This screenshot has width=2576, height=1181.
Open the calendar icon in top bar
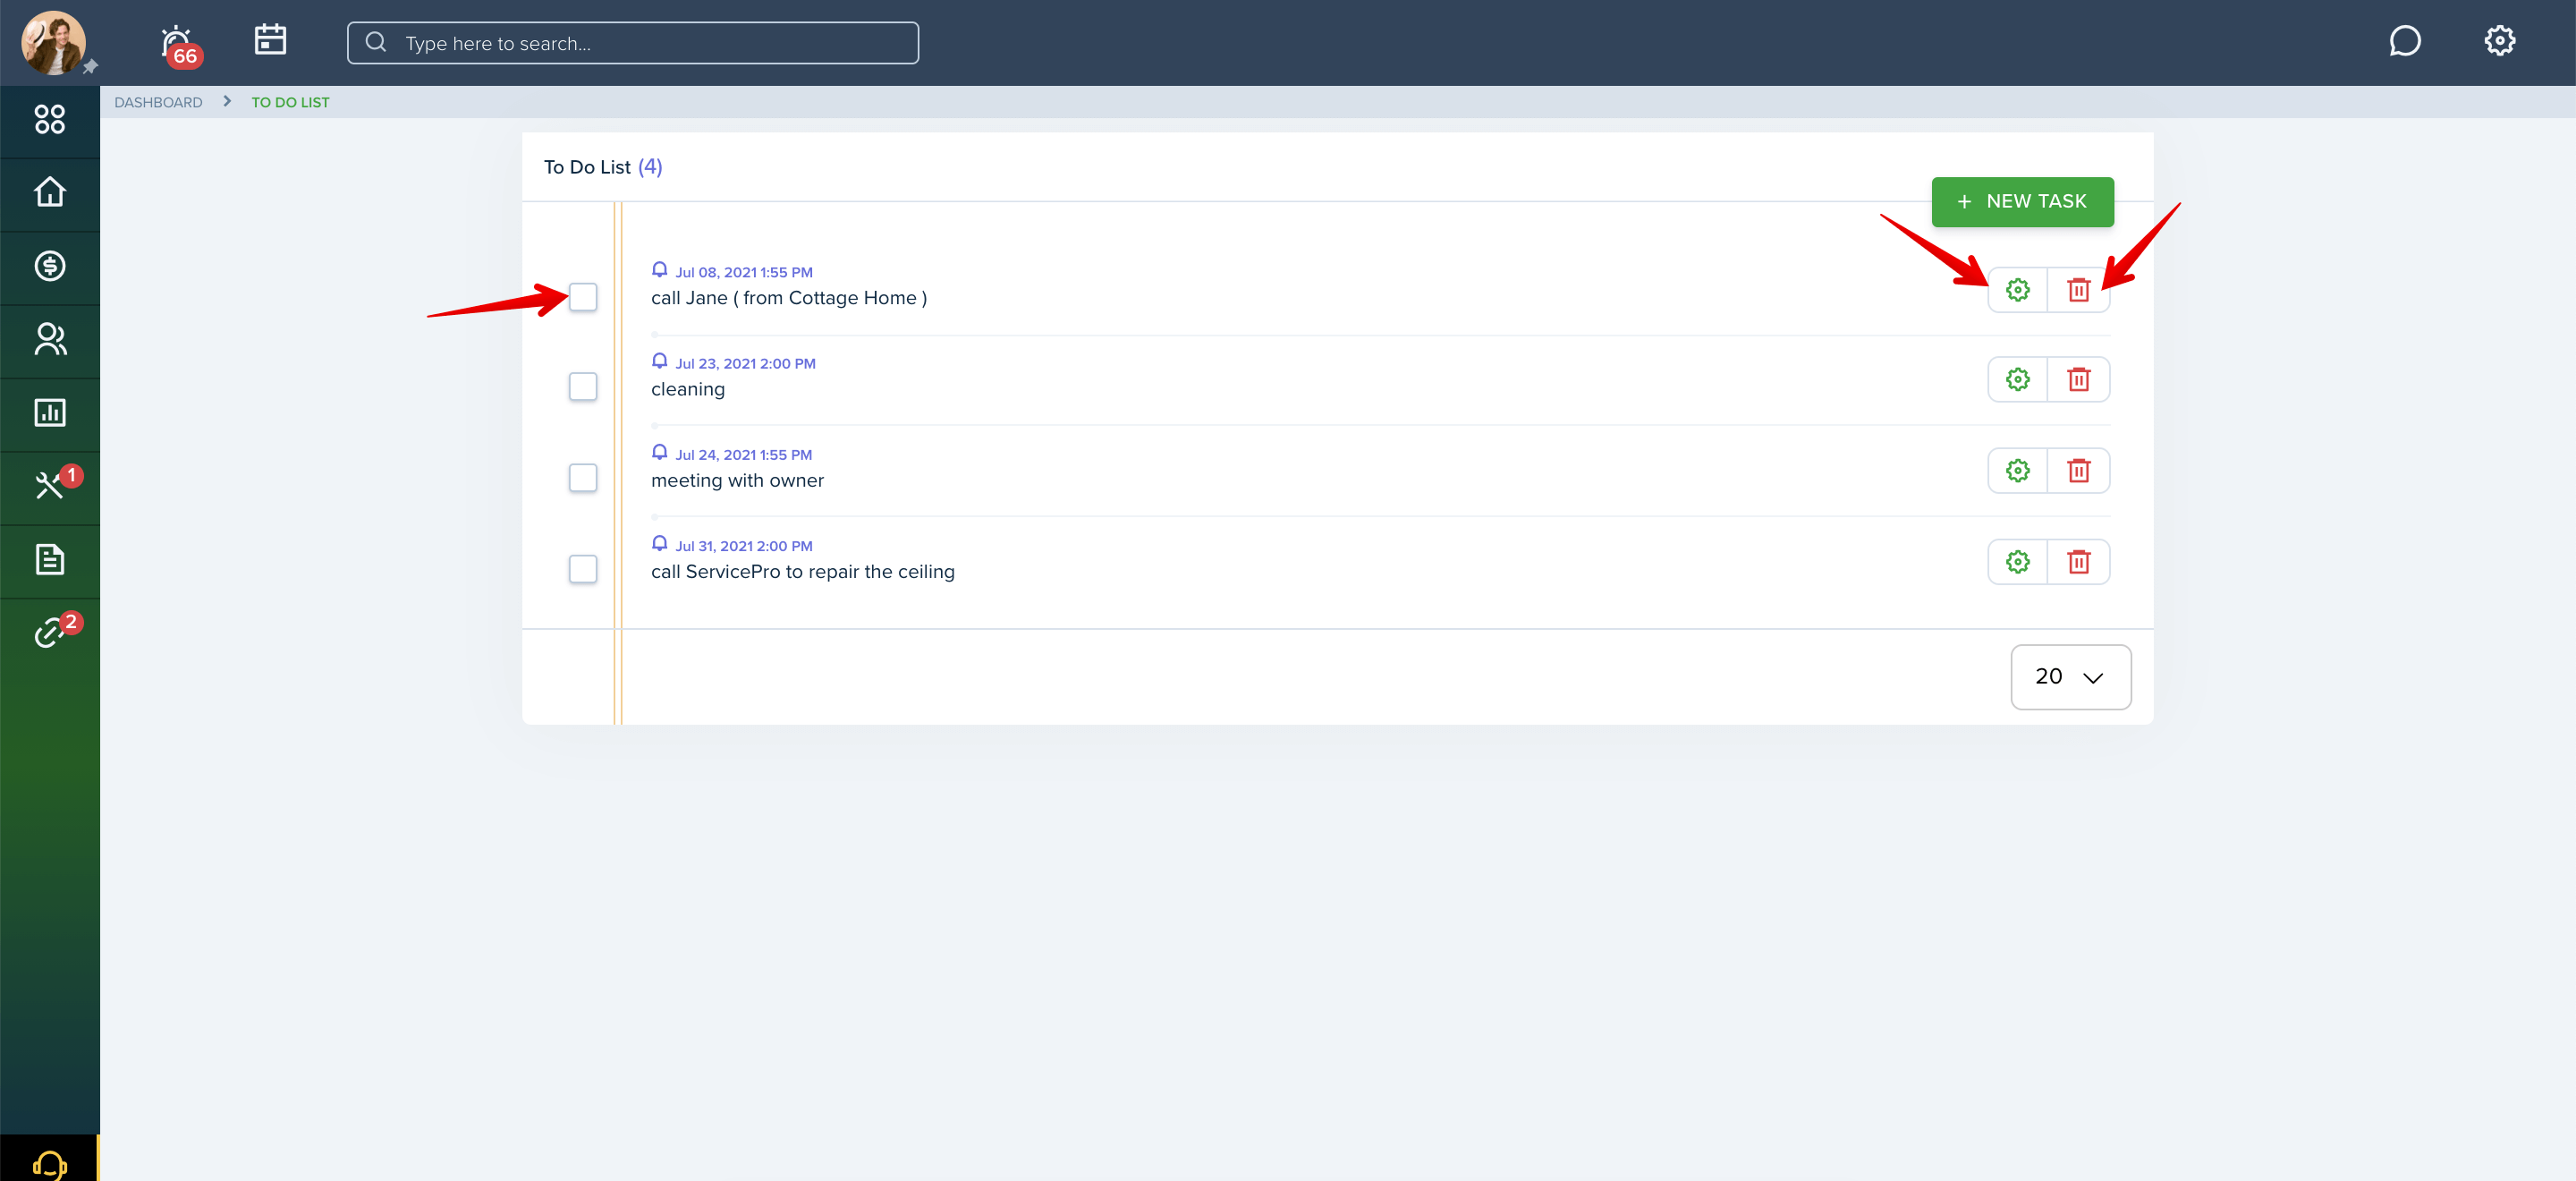tap(270, 40)
